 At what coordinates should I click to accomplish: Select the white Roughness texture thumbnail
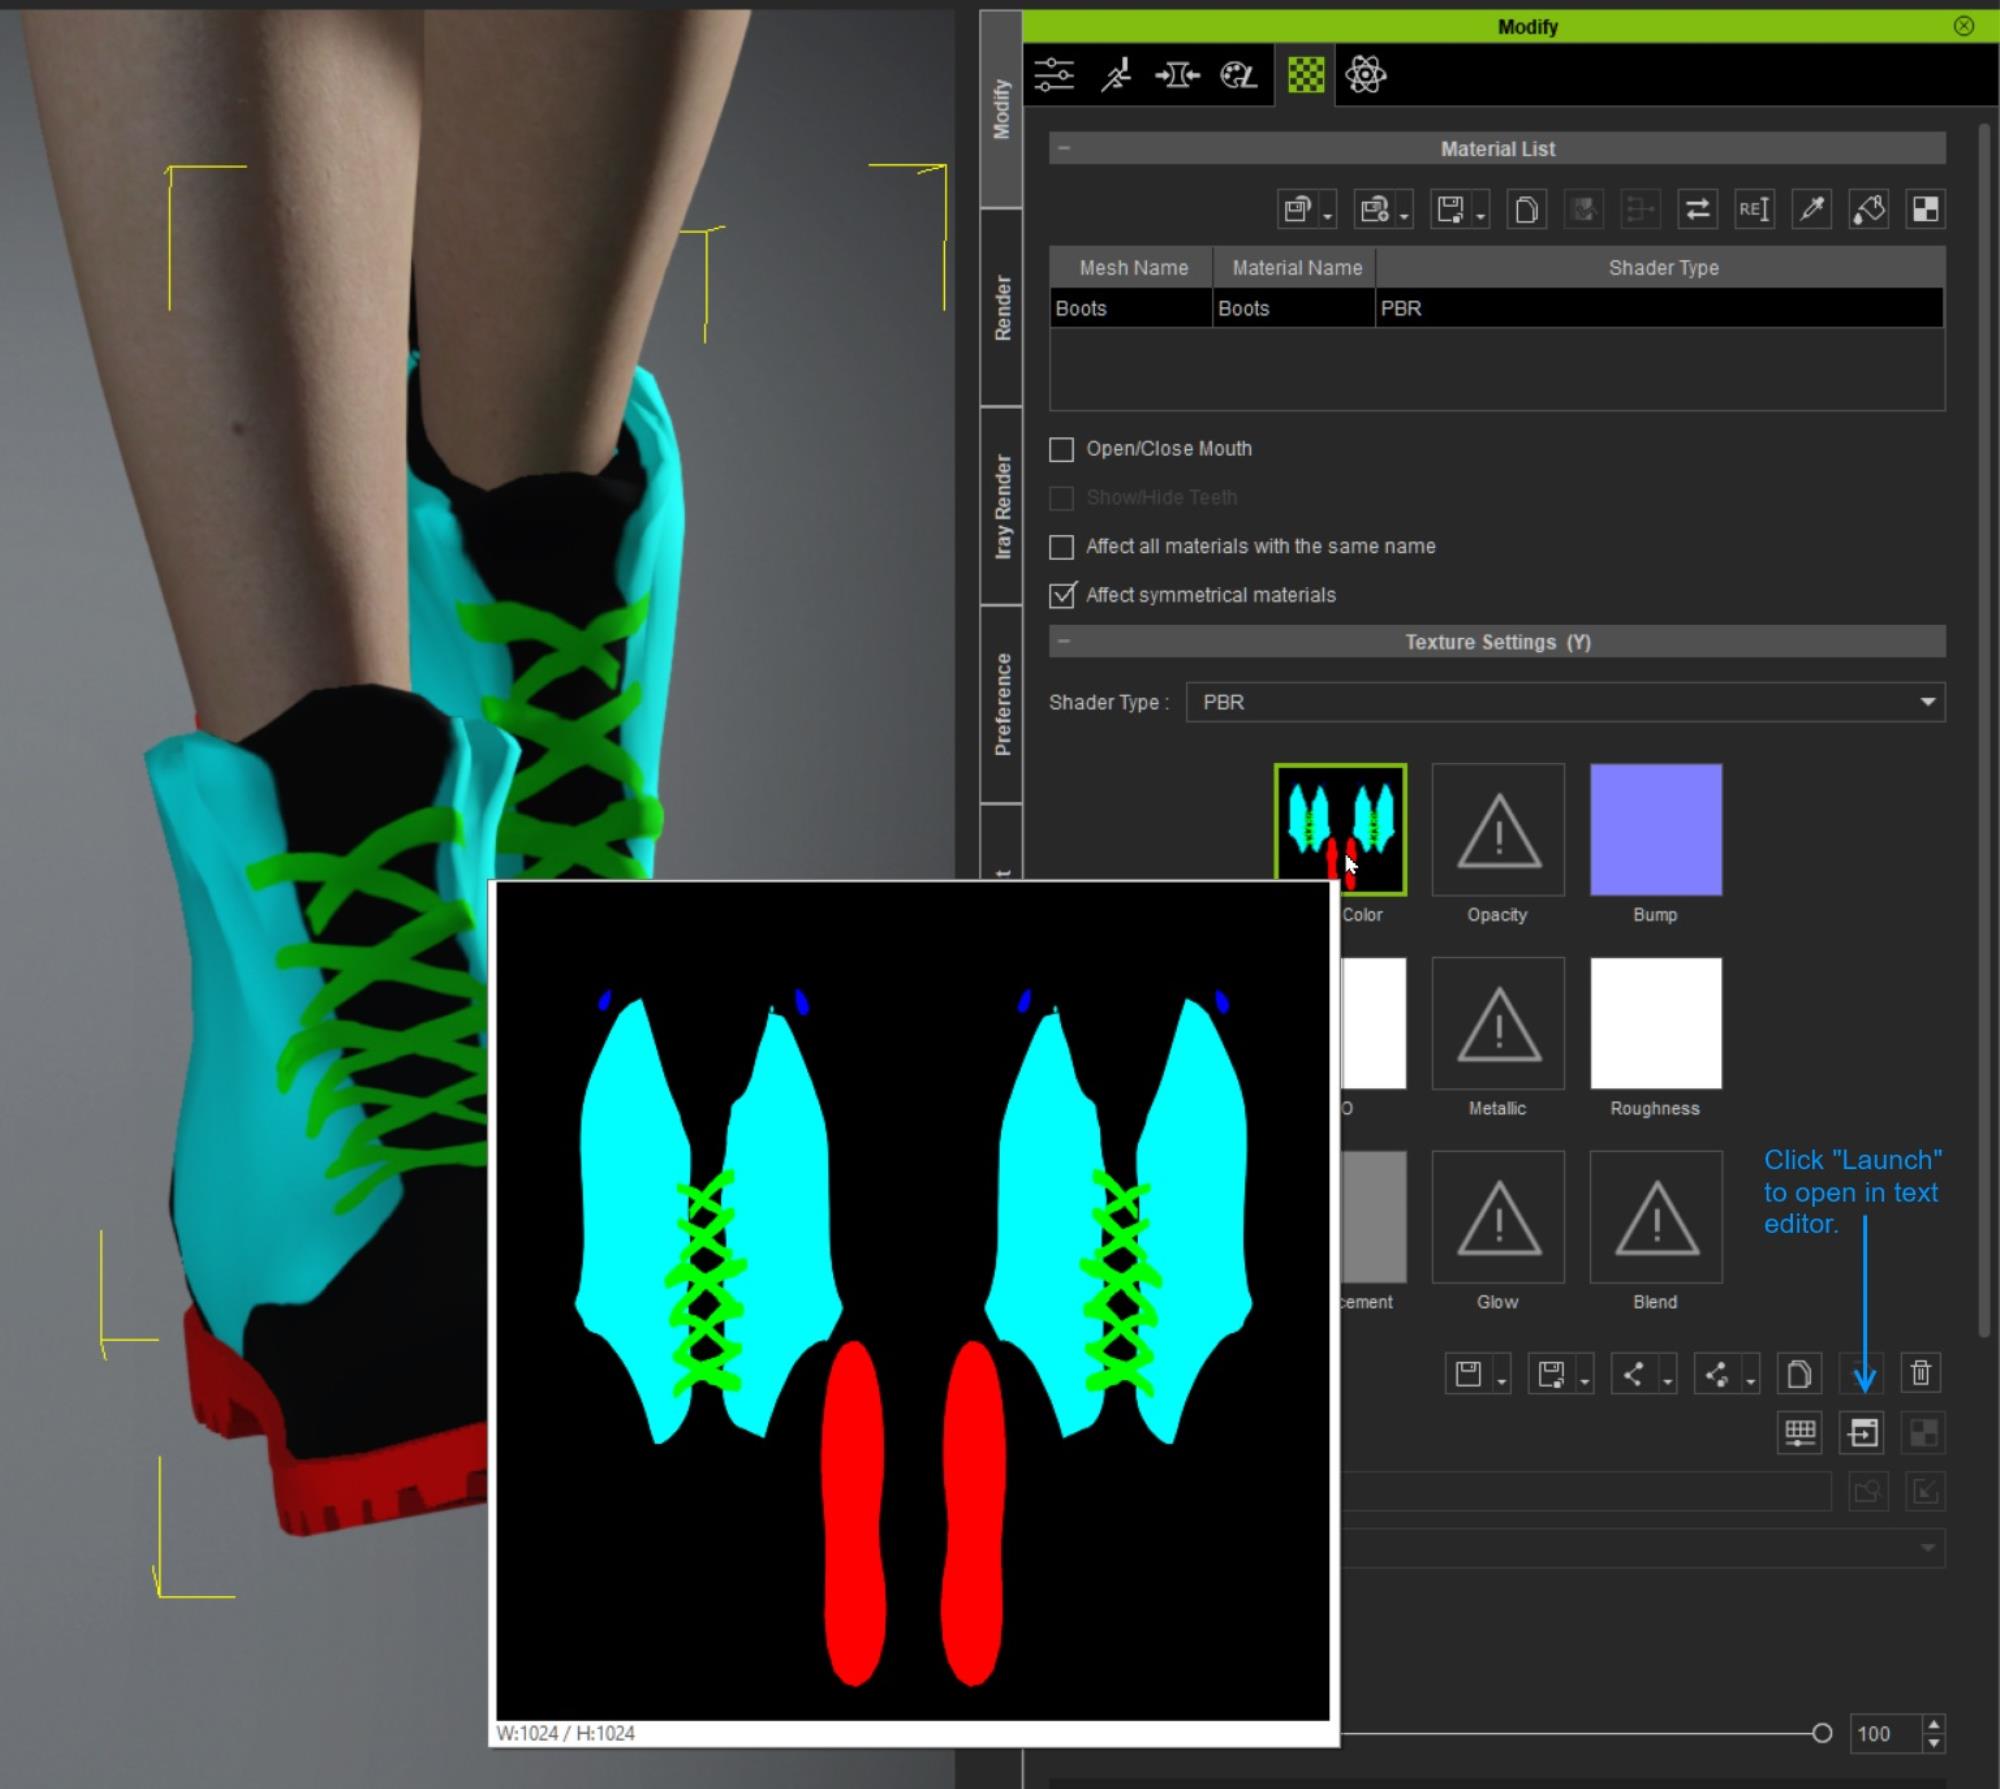click(1656, 1023)
